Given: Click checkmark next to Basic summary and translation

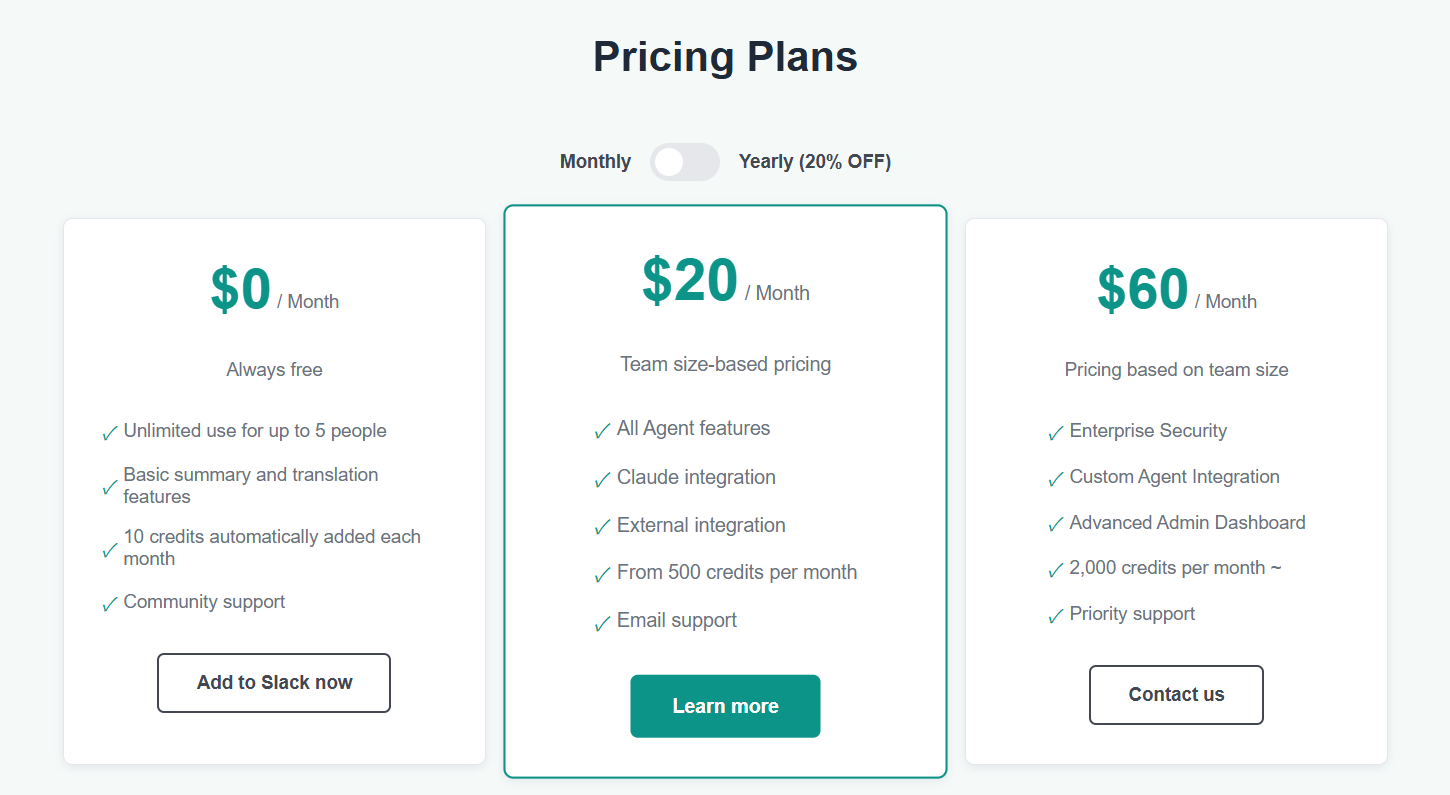Looking at the screenshot, I should 110,487.
